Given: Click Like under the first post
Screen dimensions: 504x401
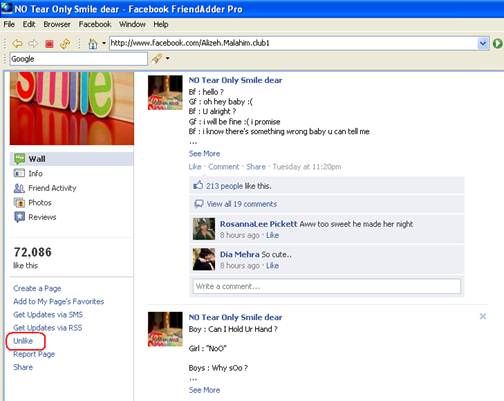Looking at the screenshot, I should coord(195,167).
